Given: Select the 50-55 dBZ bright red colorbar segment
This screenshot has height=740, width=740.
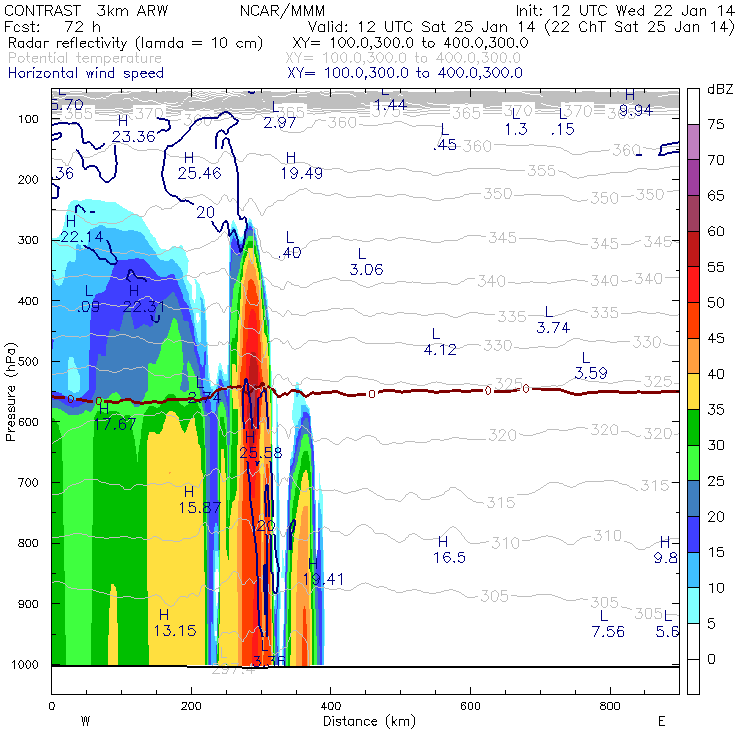Looking at the screenshot, I should click(x=693, y=285).
